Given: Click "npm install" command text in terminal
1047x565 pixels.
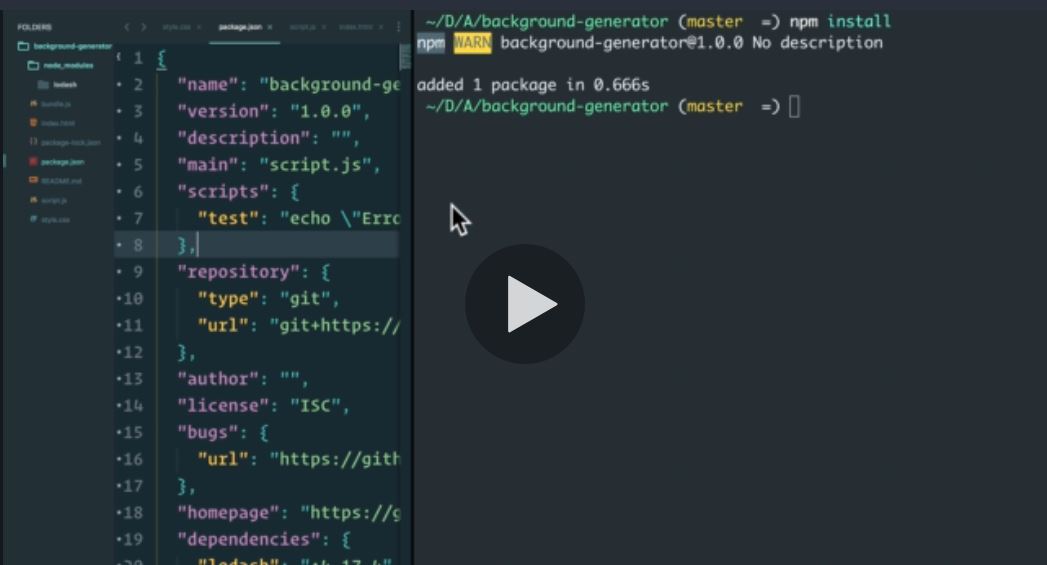Looking at the screenshot, I should [840, 21].
